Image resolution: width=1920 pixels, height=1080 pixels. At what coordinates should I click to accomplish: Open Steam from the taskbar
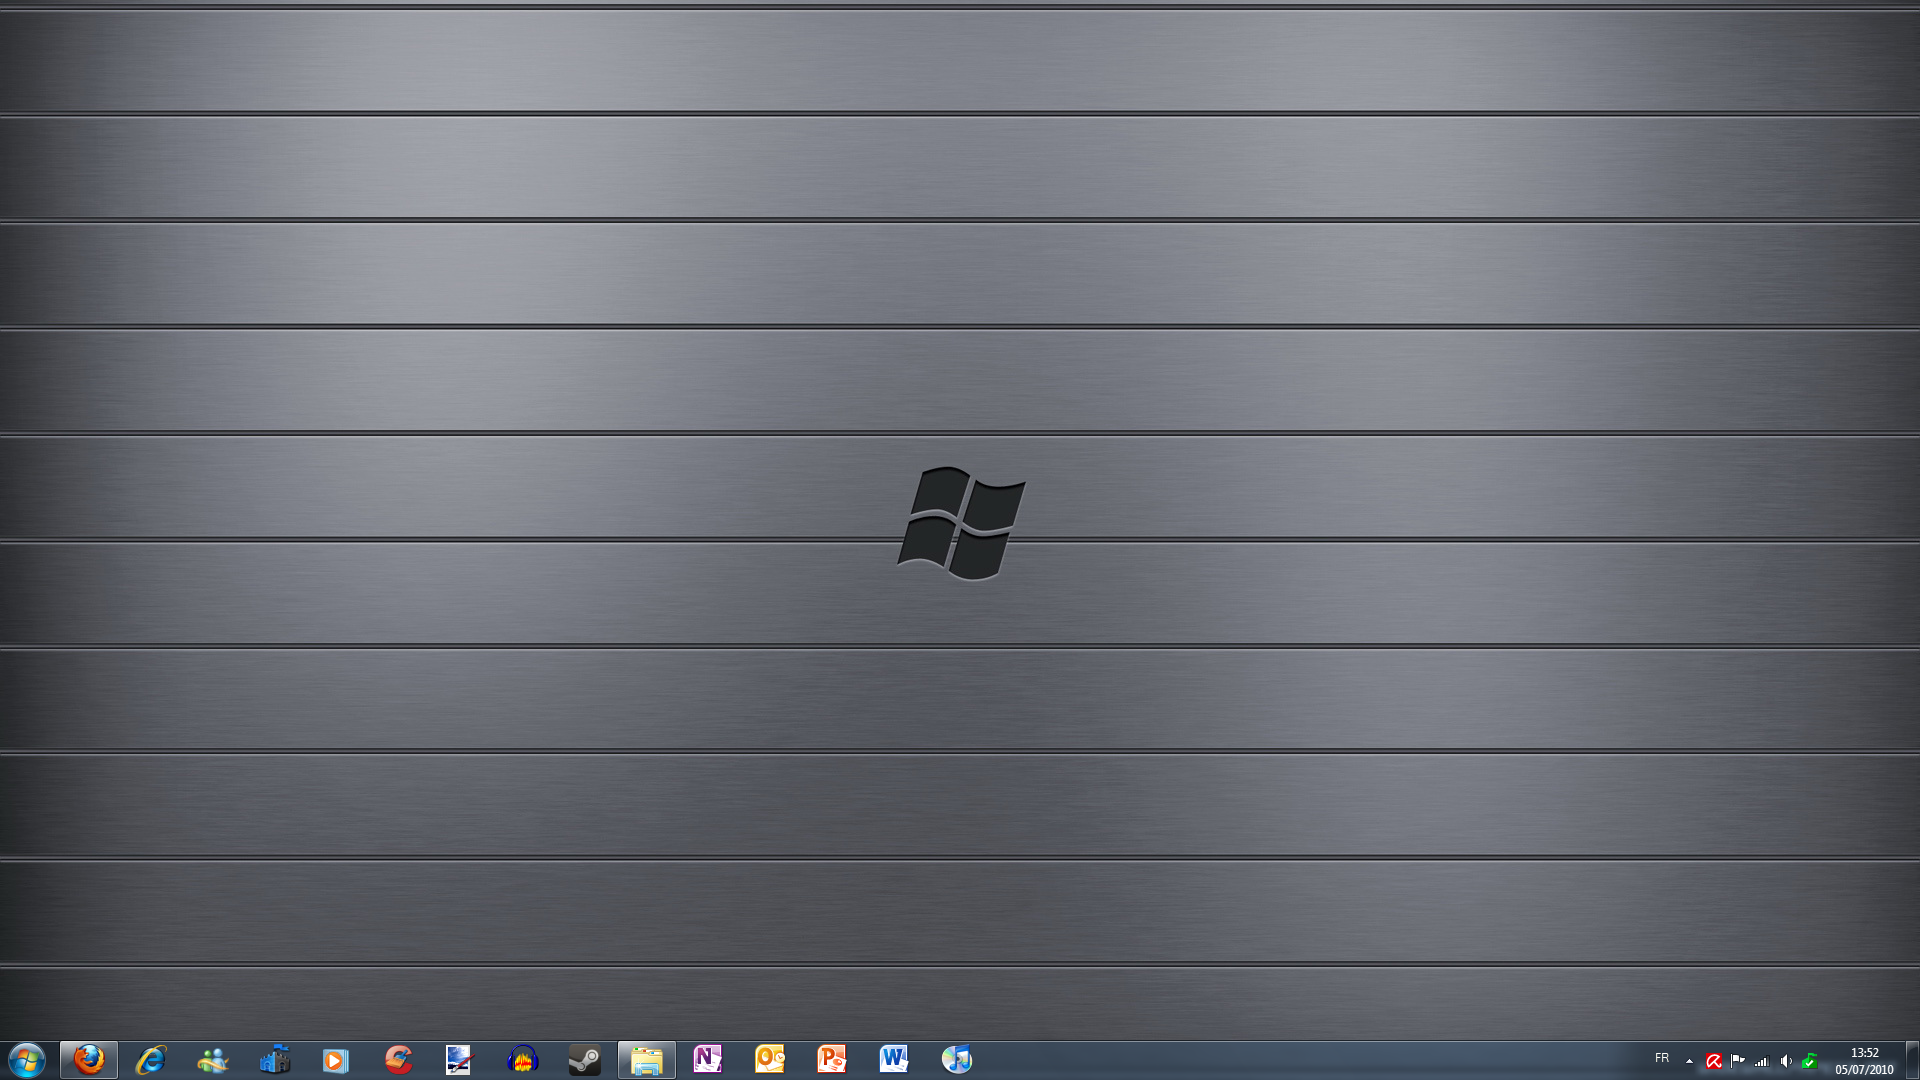585,1060
